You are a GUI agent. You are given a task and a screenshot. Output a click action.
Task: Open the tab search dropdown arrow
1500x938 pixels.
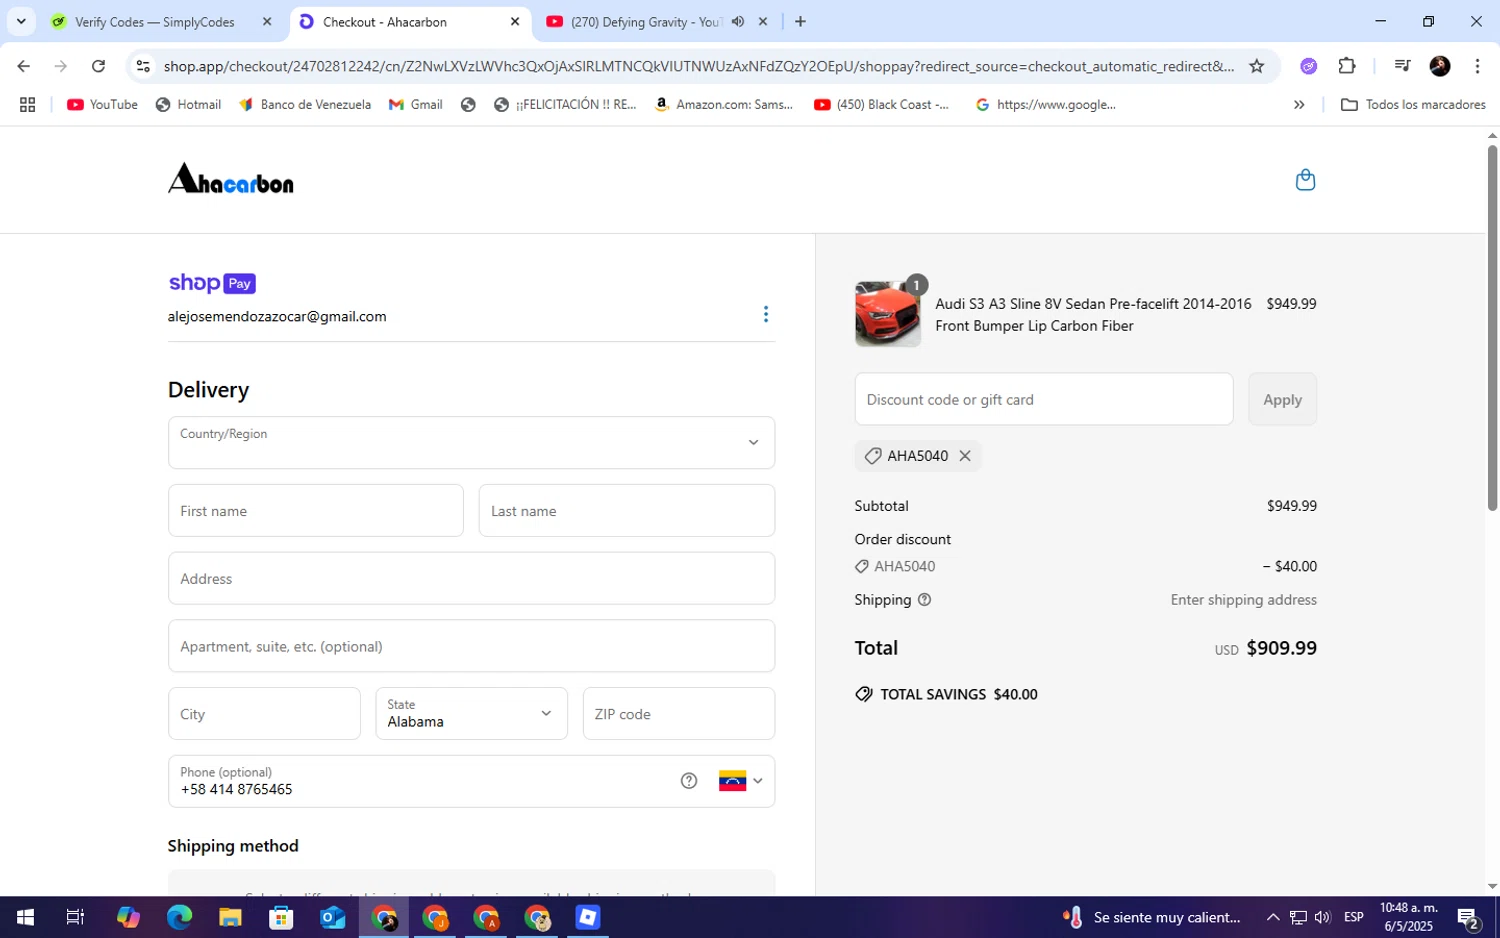point(21,22)
